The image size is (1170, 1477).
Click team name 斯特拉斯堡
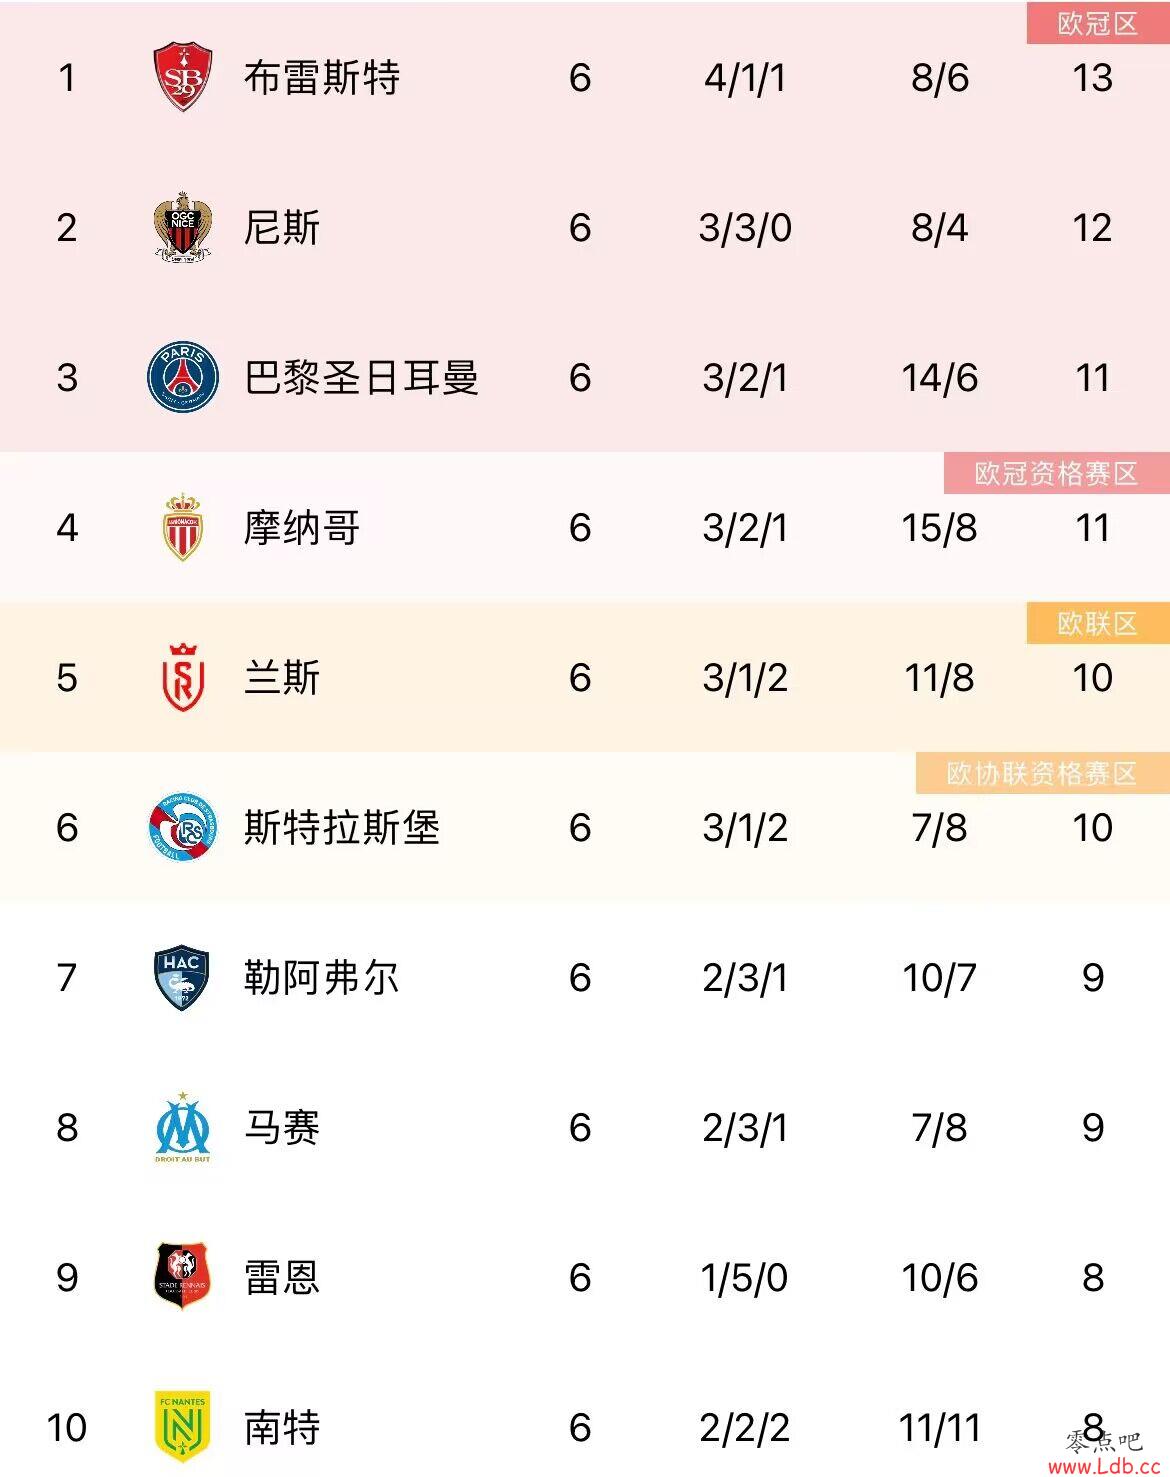click(342, 827)
